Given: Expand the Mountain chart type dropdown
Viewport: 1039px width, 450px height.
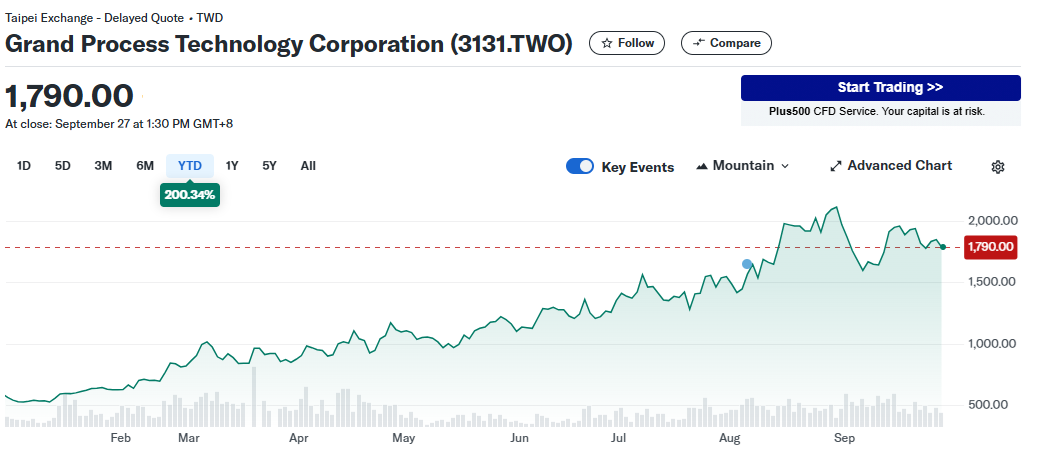Looking at the screenshot, I should click(742, 166).
